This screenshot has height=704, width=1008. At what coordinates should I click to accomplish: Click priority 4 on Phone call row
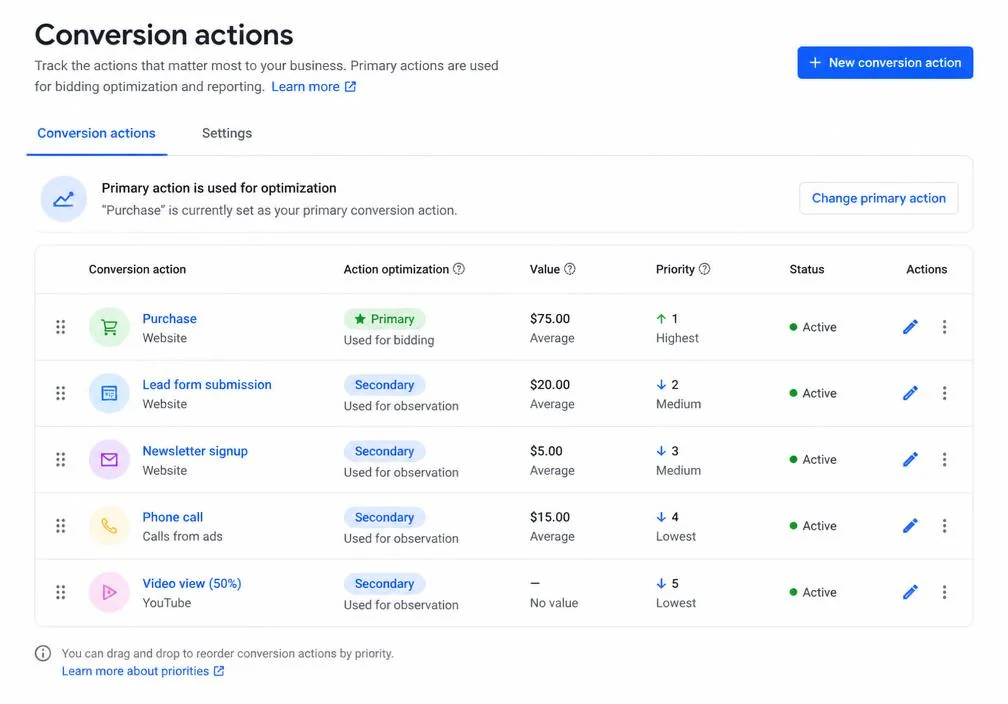tap(676, 526)
